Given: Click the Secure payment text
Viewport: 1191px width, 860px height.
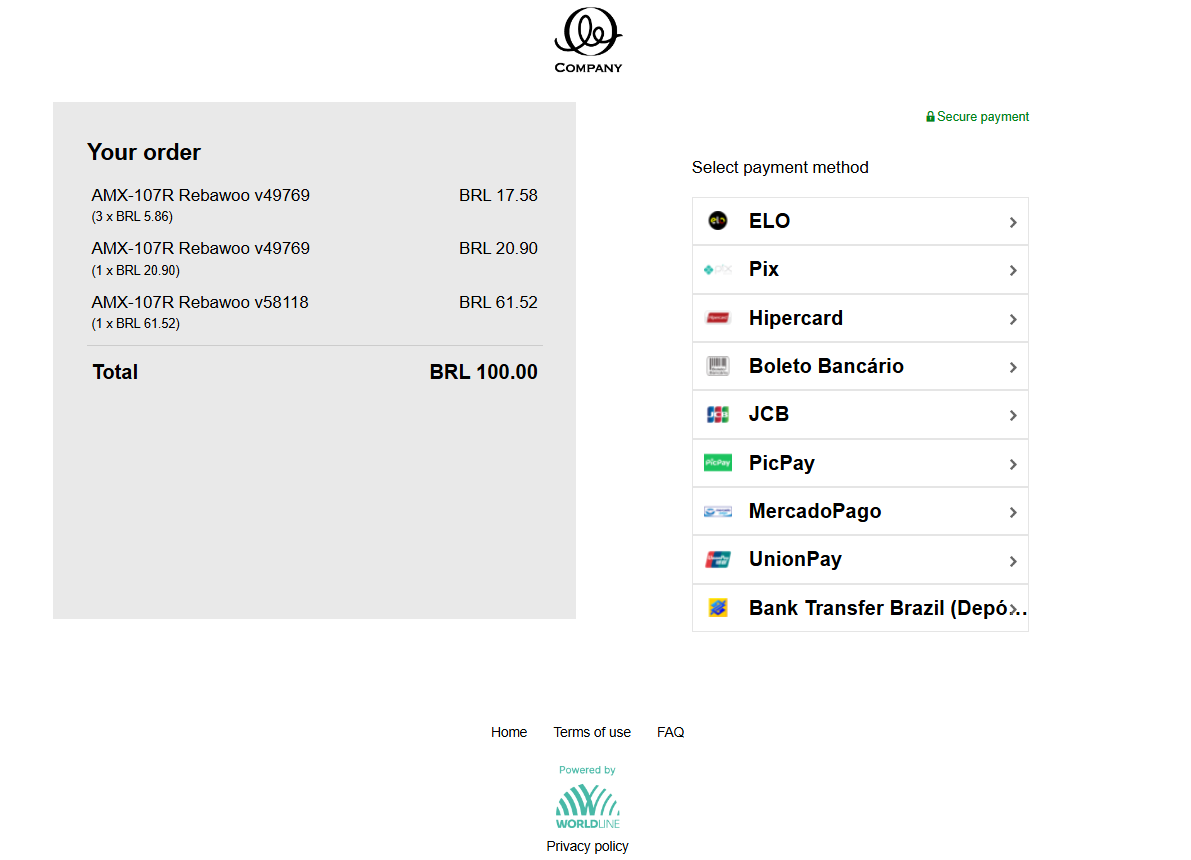Looking at the screenshot, I should coord(983,117).
